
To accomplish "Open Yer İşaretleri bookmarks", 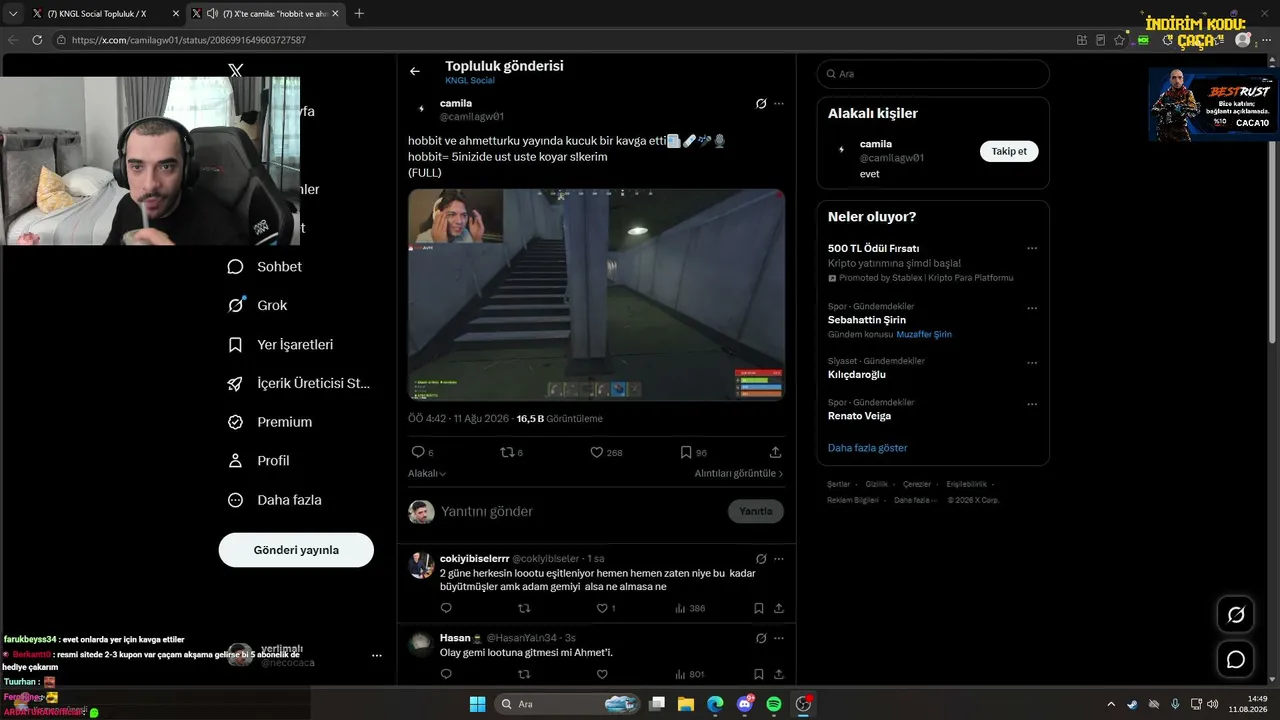I will pyautogui.click(x=281, y=345).
